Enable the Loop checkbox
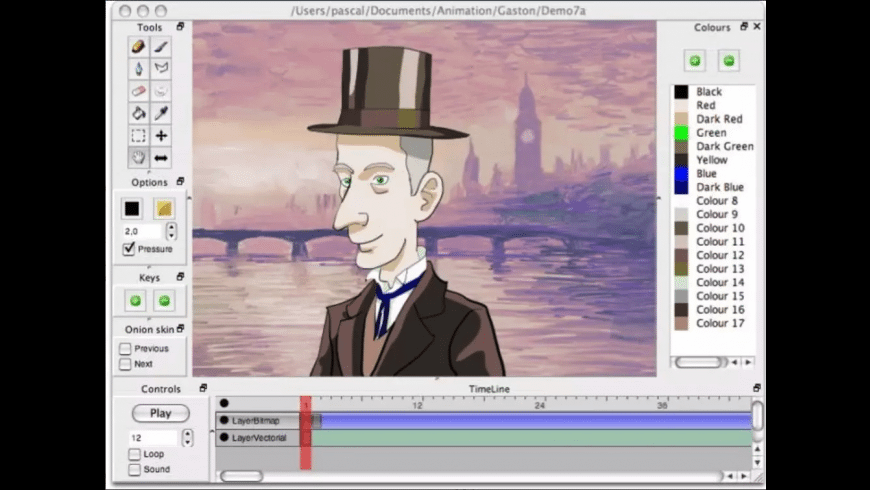Screen dimensions: 870x490 [x=134, y=454]
